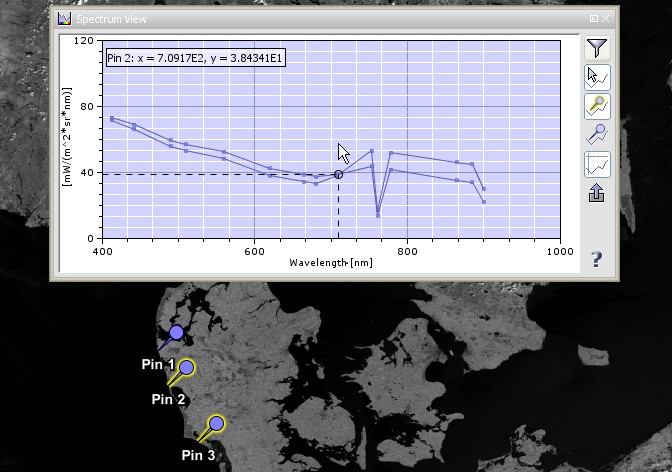Screen dimensions: 672x472
Task: Click the Spectrum View title text
Action: (x=114, y=18)
